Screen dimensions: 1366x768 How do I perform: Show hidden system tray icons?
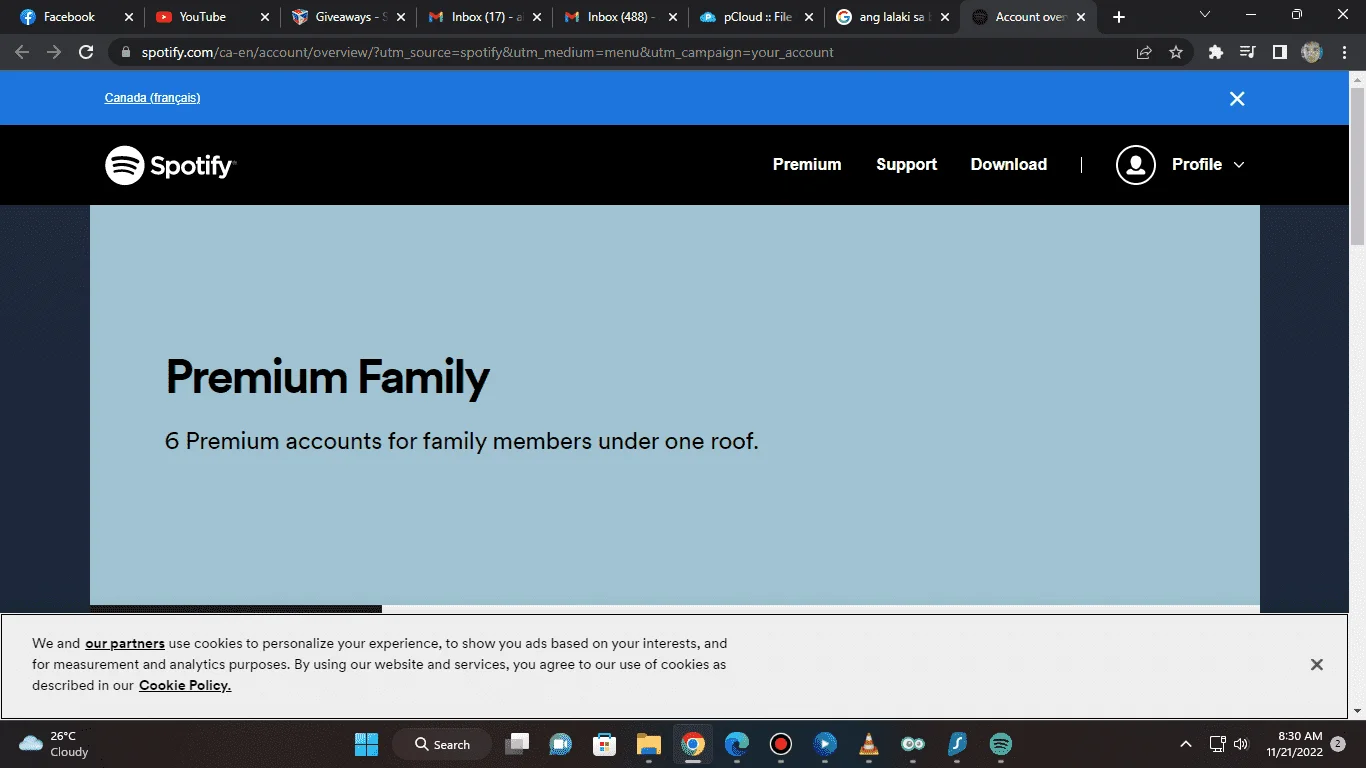point(1186,744)
